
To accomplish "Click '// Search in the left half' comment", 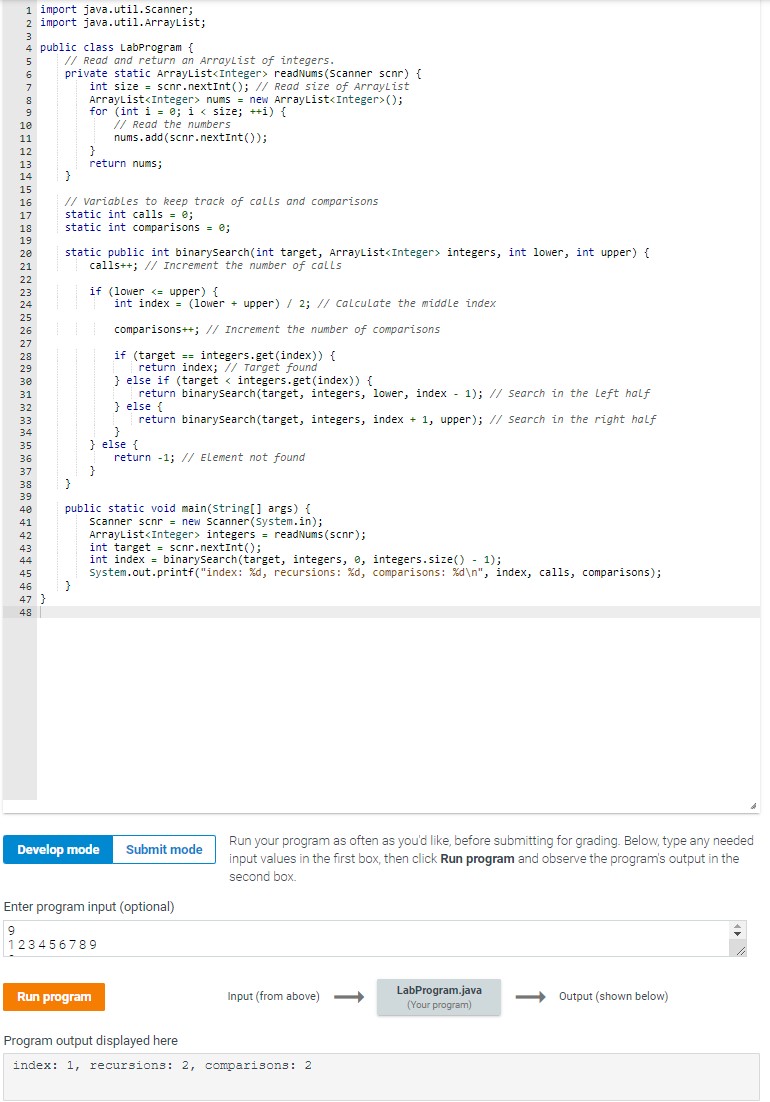I will point(570,394).
